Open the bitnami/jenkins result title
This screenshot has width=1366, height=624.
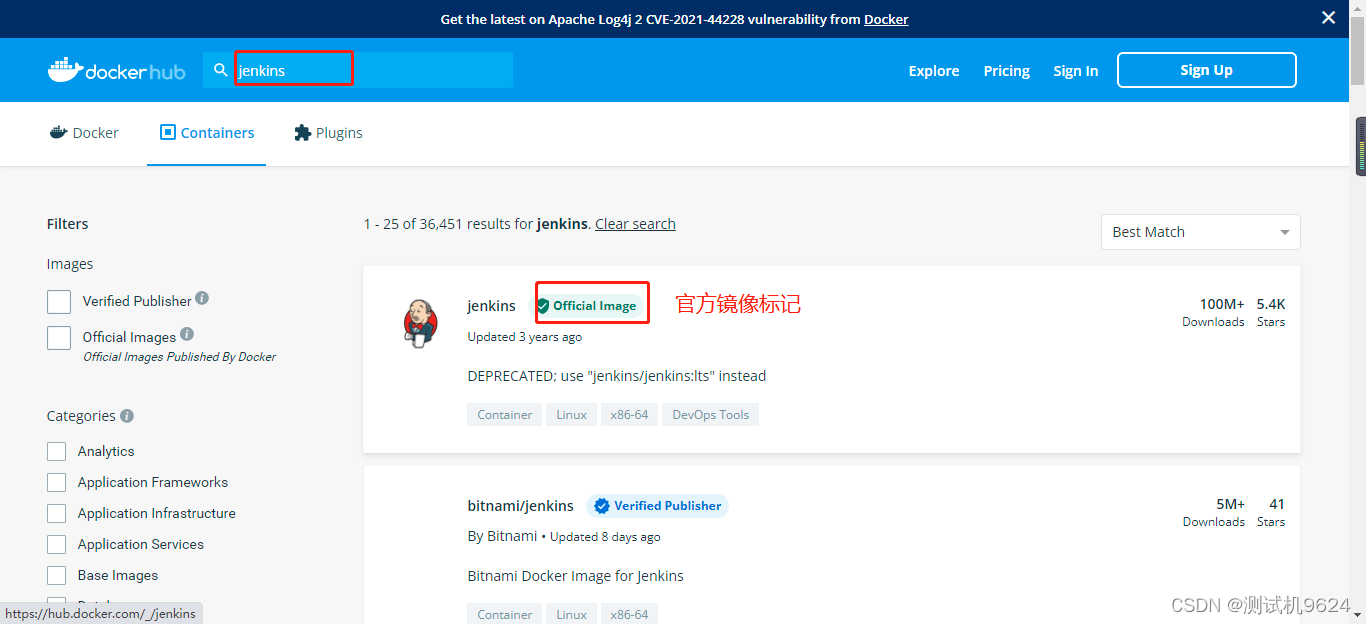tap(520, 506)
